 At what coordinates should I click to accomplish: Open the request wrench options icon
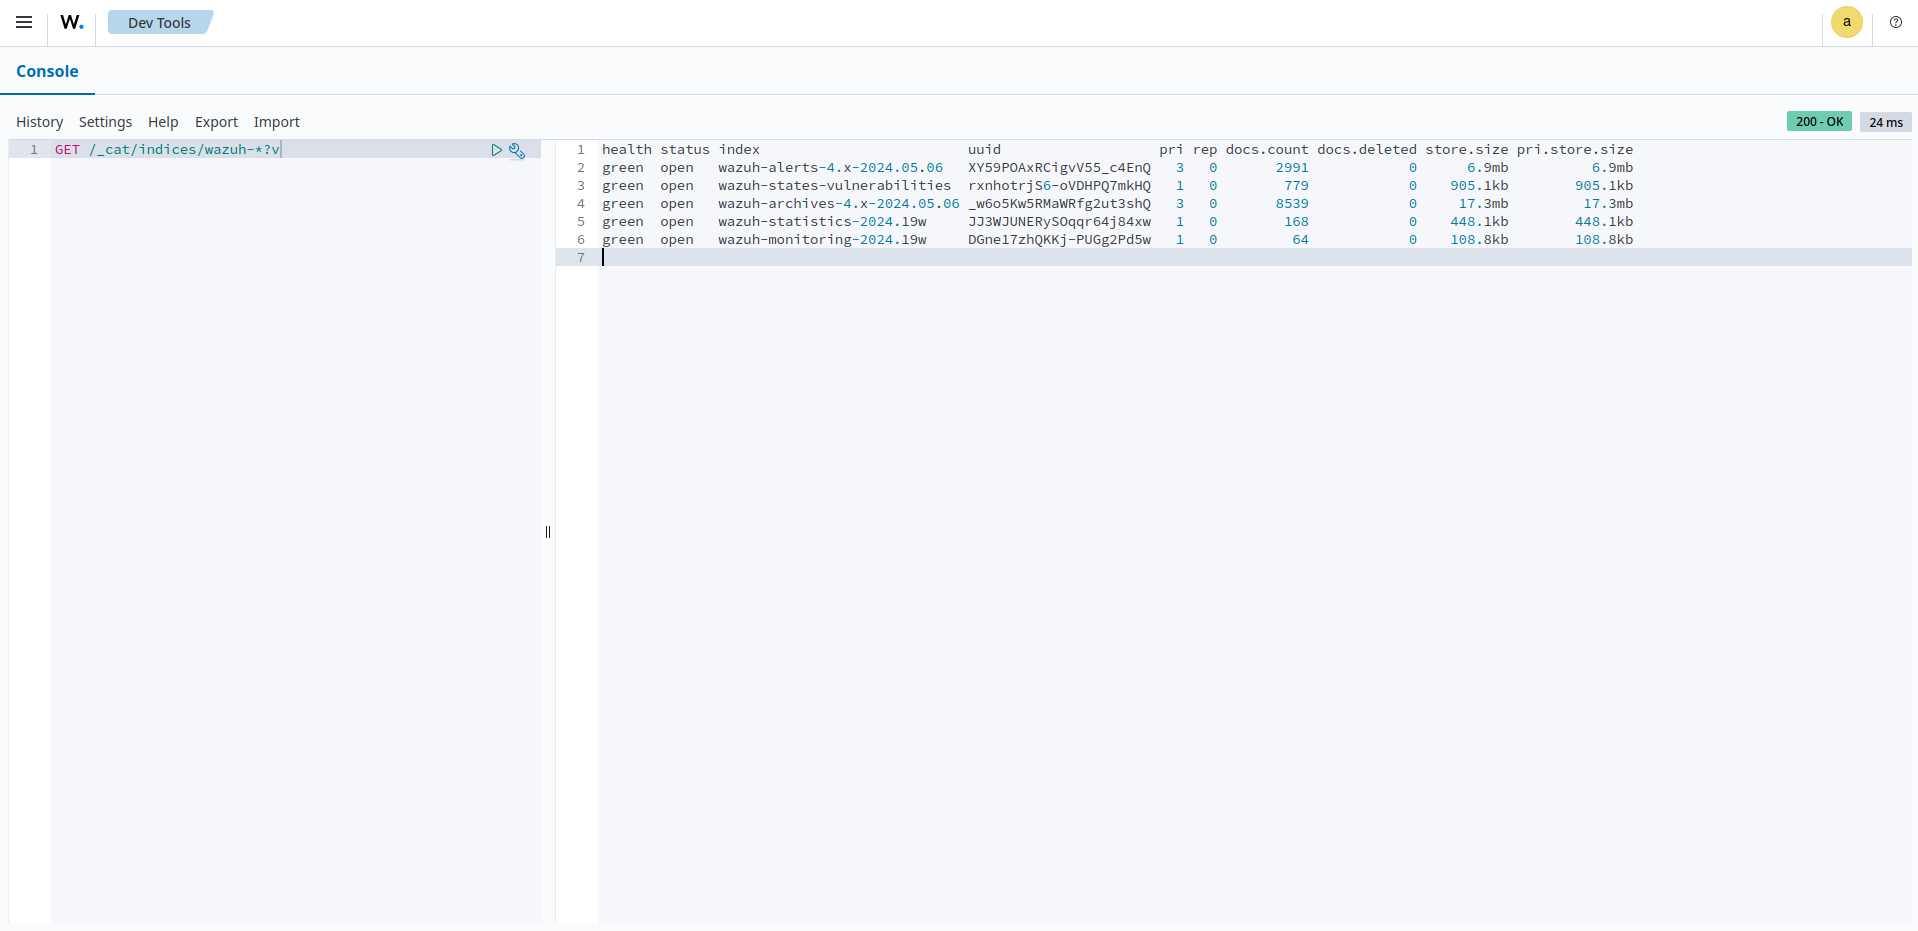pyautogui.click(x=516, y=151)
